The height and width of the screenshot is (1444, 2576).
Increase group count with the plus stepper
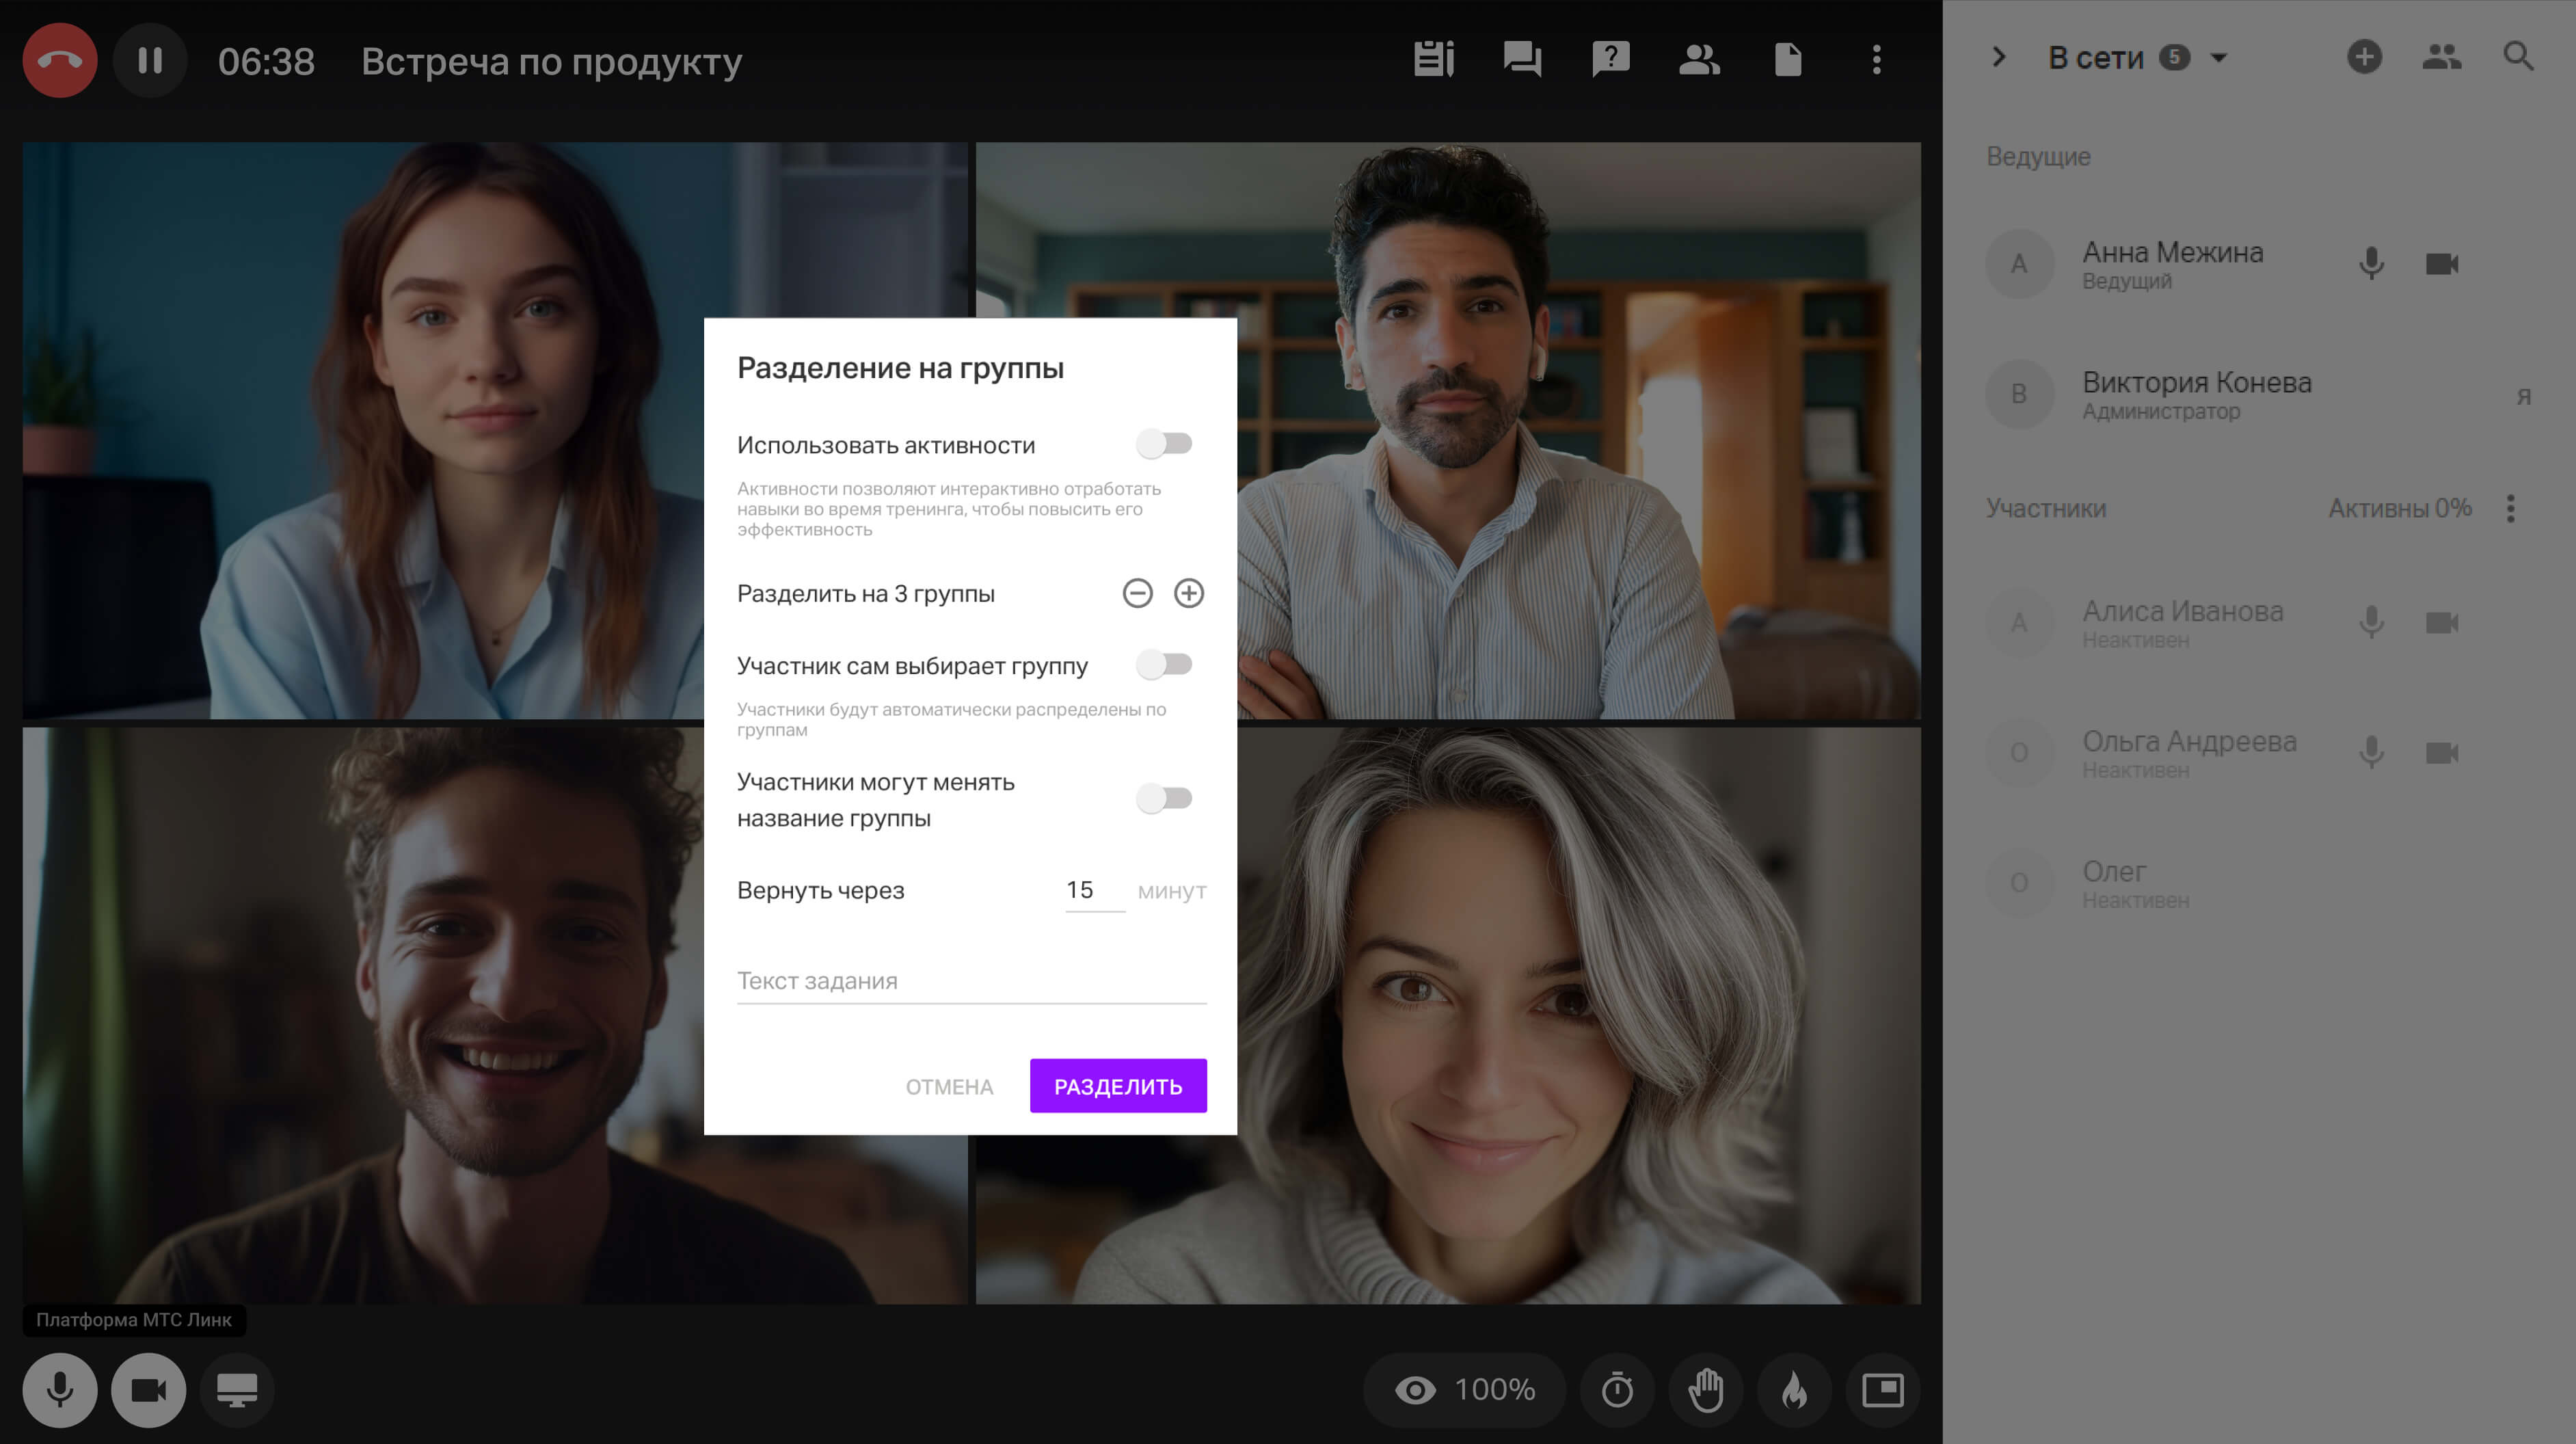1188,593
